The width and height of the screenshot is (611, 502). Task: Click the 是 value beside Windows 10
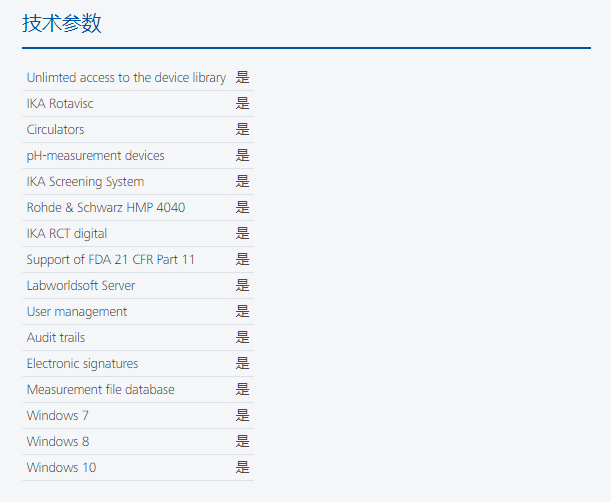click(242, 468)
